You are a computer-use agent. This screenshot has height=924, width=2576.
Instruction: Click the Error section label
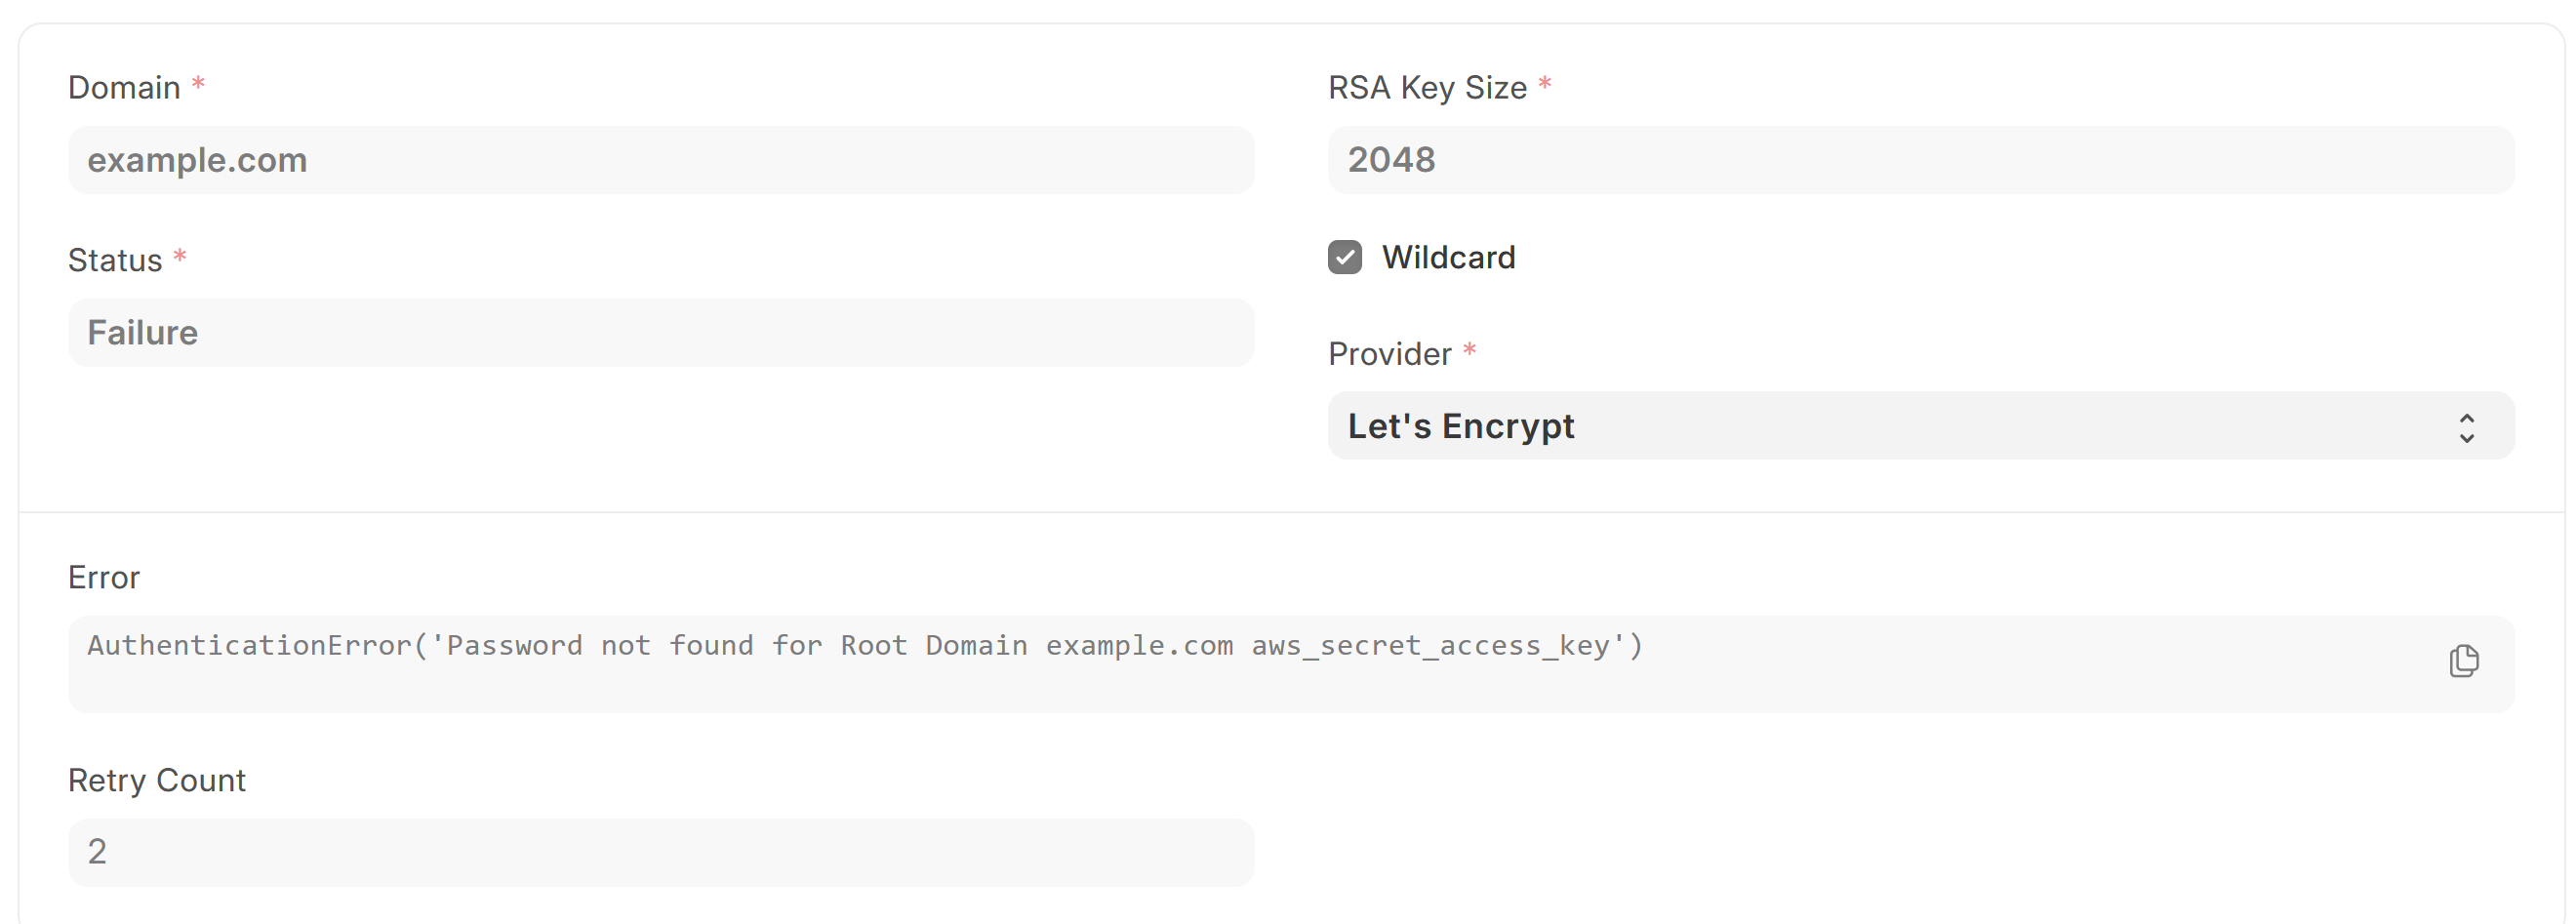104,578
